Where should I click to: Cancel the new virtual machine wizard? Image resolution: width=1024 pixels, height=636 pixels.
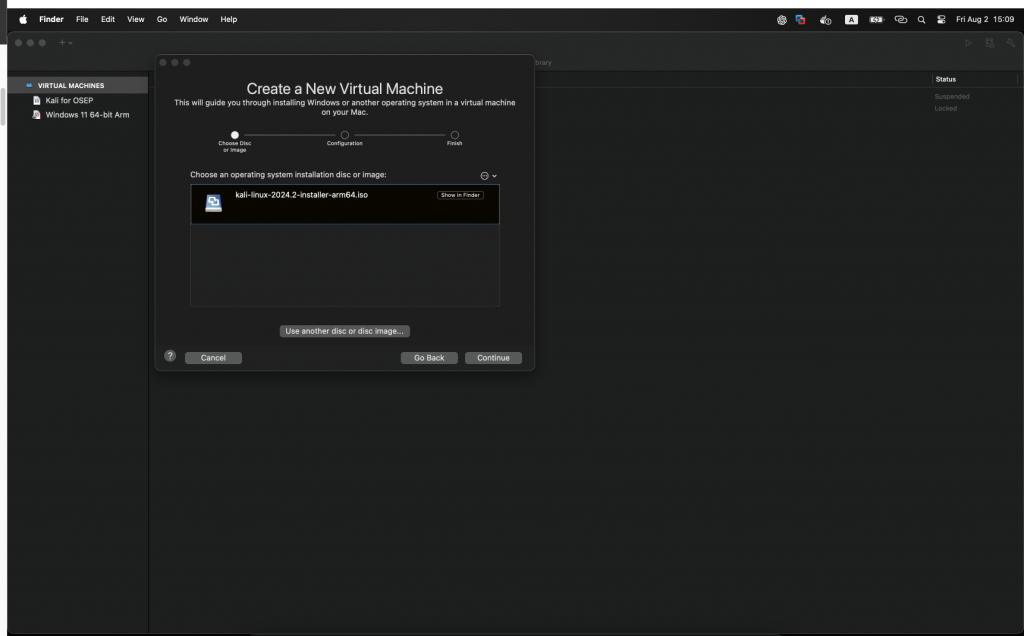(x=213, y=358)
